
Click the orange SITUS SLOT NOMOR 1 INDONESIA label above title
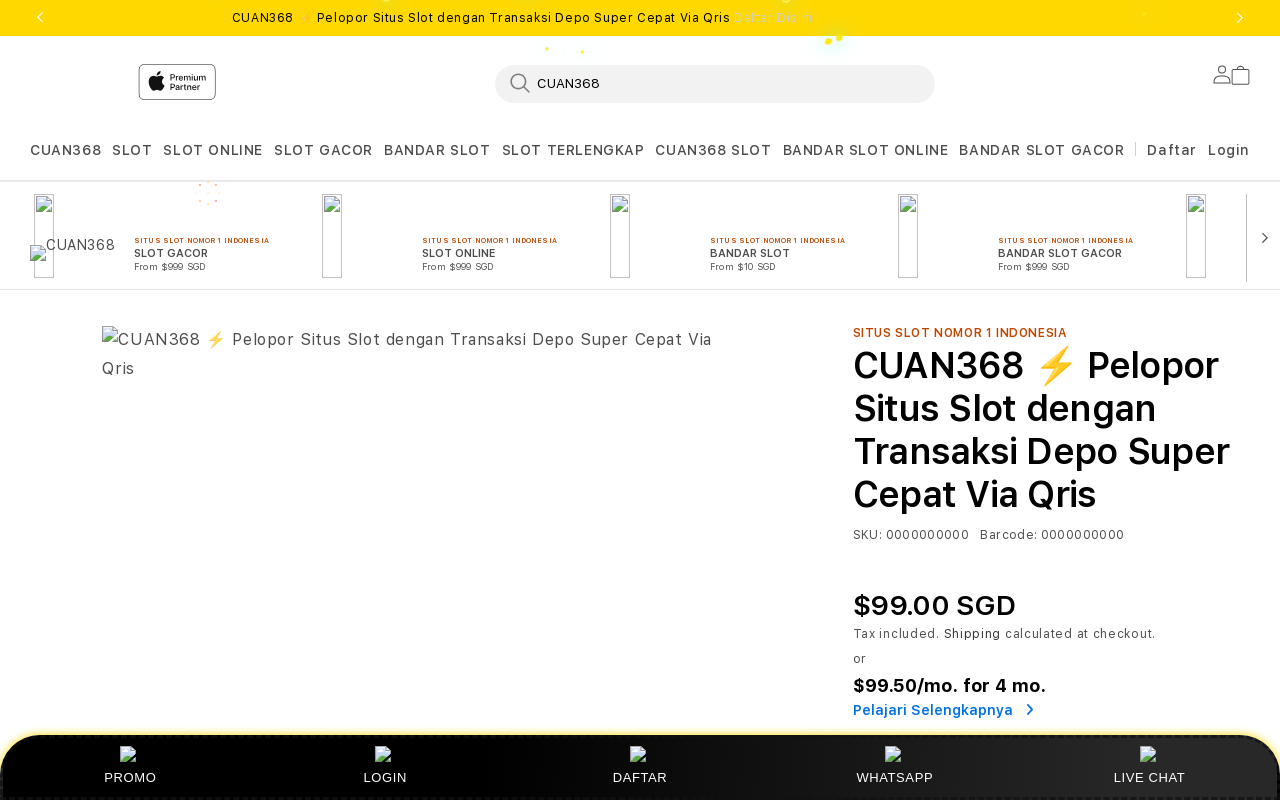pyautogui.click(x=960, y=333)
